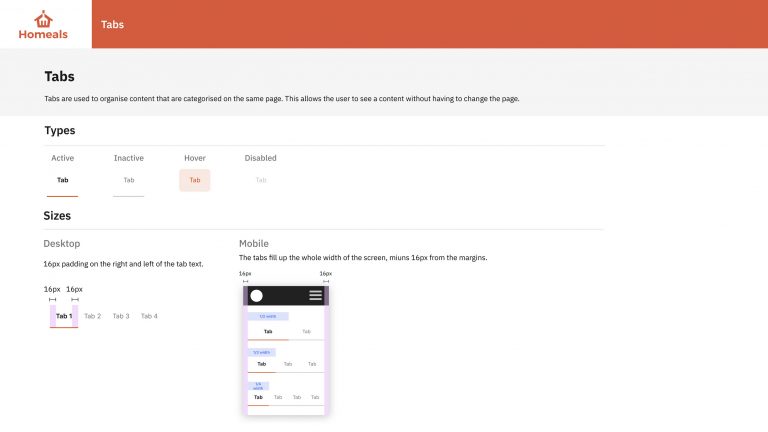Open the hamburger menu in mobile mockup
The height and width of the screenshot is (432, 768).
coord(315,295)
